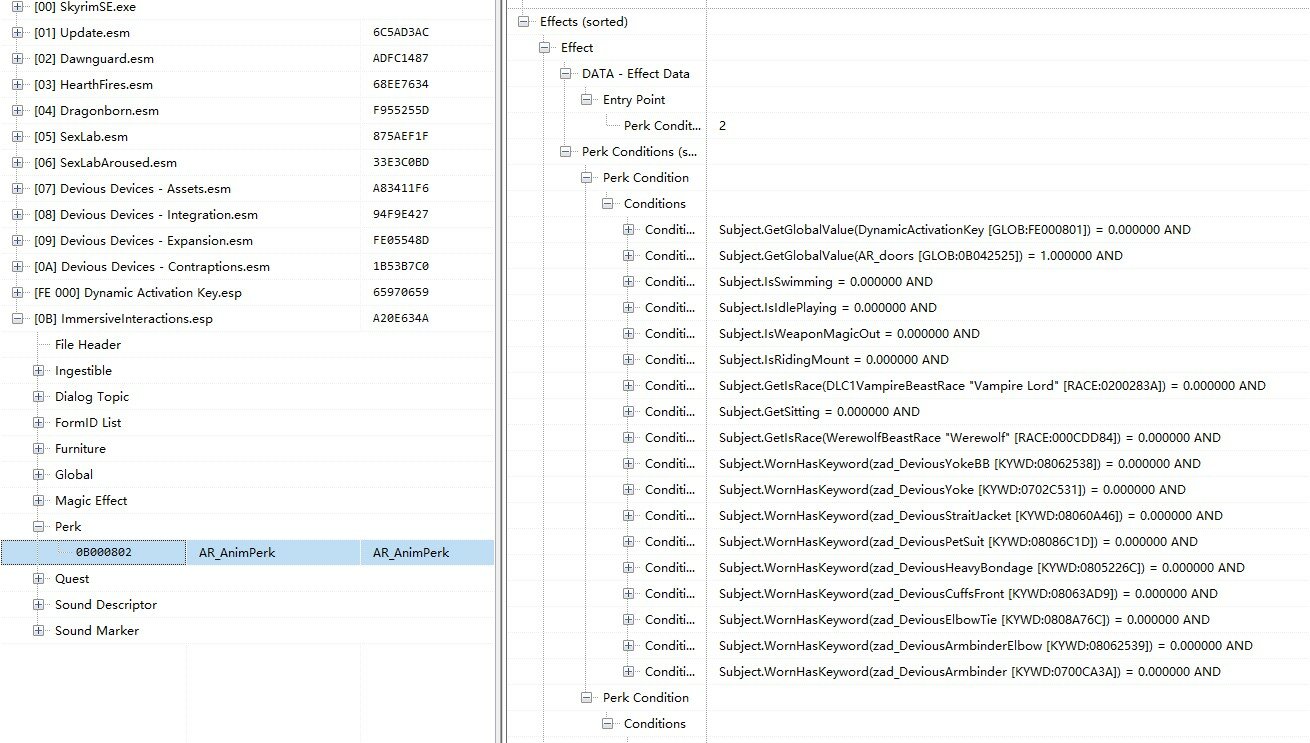Collapse the DATA - Effect Data node
1310x743 pixels.
[565, 74]
